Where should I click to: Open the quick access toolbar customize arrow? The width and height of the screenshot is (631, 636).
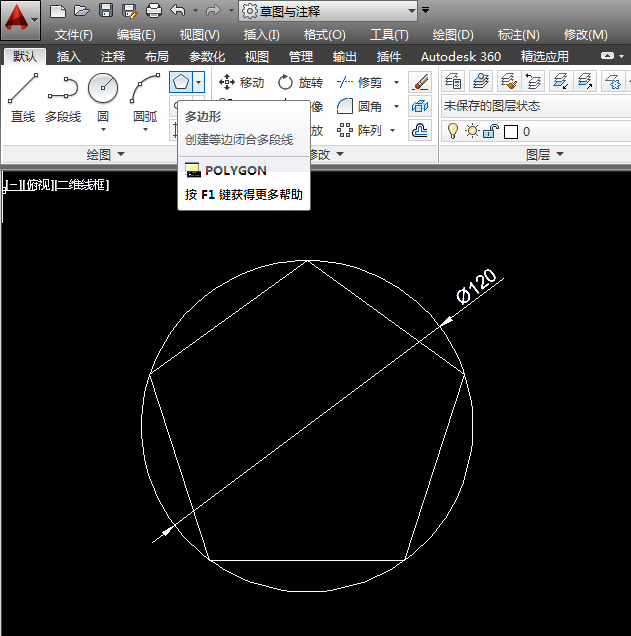[x=425, y=10]
